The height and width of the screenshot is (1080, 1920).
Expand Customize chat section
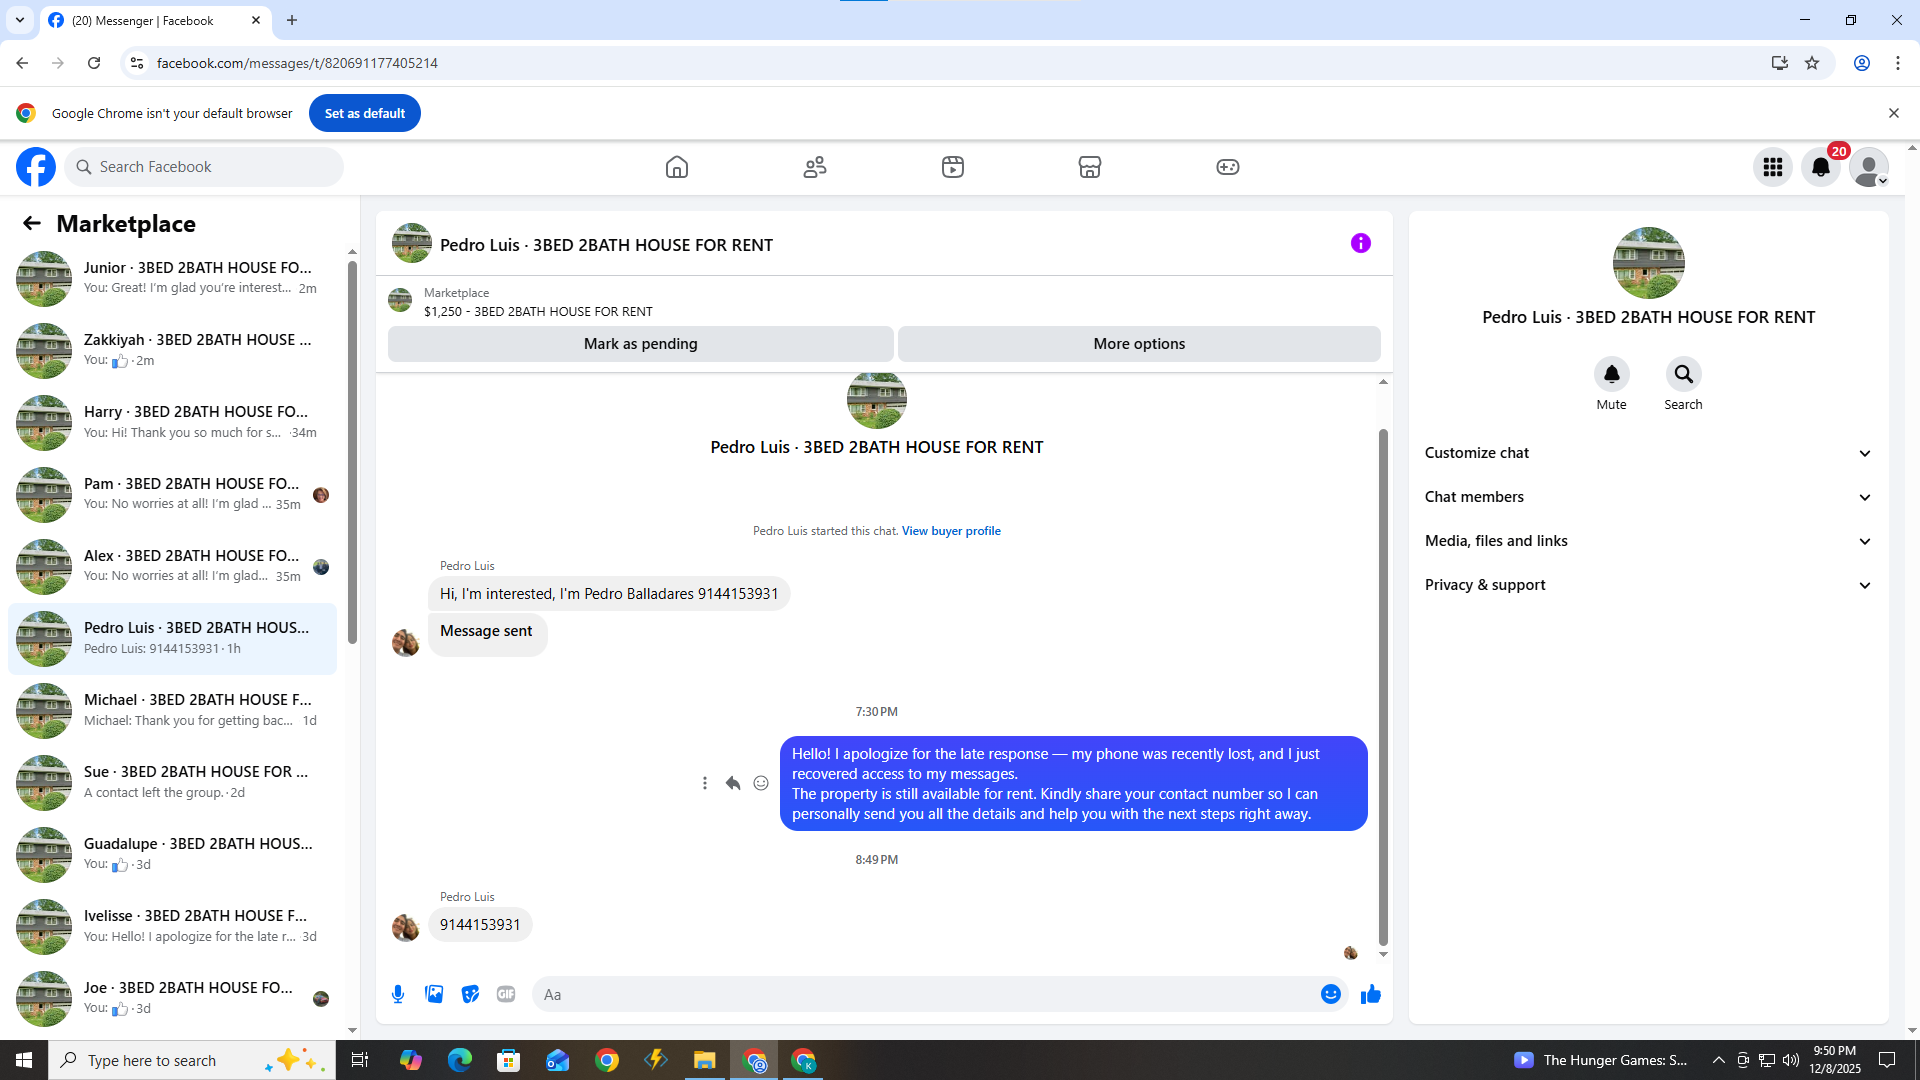click(x=1648, y=453)
